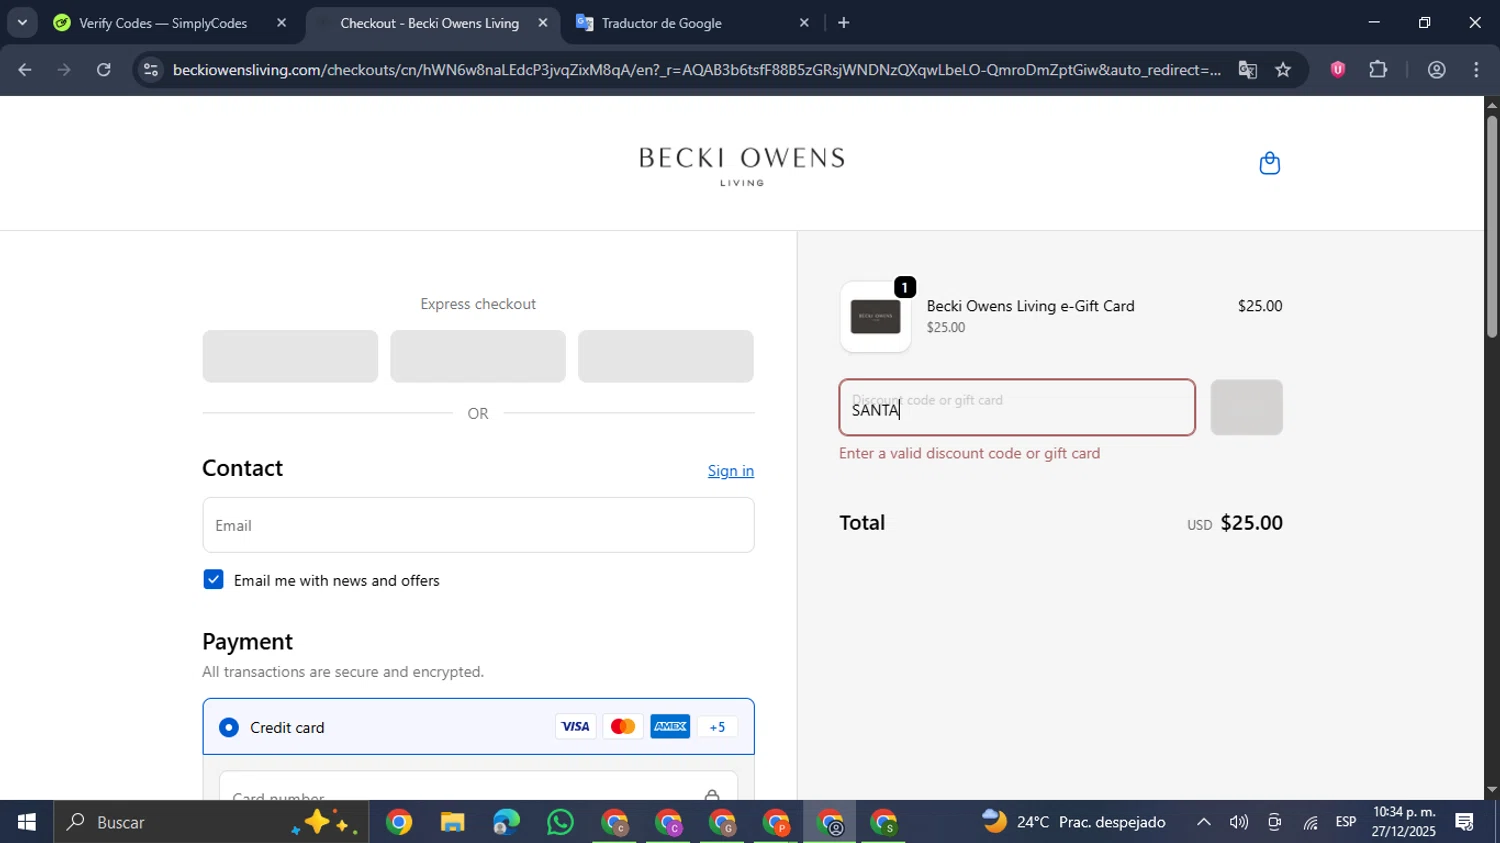Open File Explorer from the taskbar
Screen dimensions: 1500x843
coord(452,823)
